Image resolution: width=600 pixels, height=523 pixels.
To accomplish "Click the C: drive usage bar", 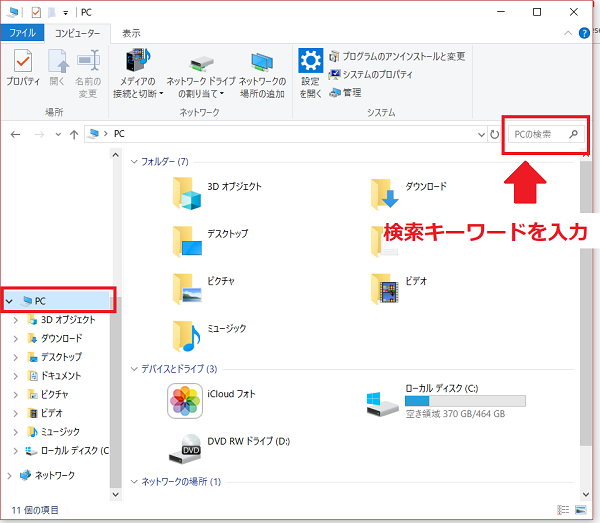I will click(x=465, y=401).
